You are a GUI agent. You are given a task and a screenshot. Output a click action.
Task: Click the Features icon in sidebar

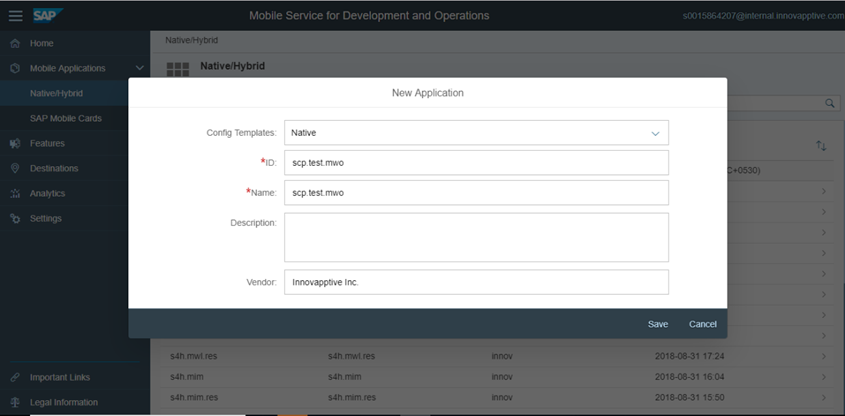(15, 144)
